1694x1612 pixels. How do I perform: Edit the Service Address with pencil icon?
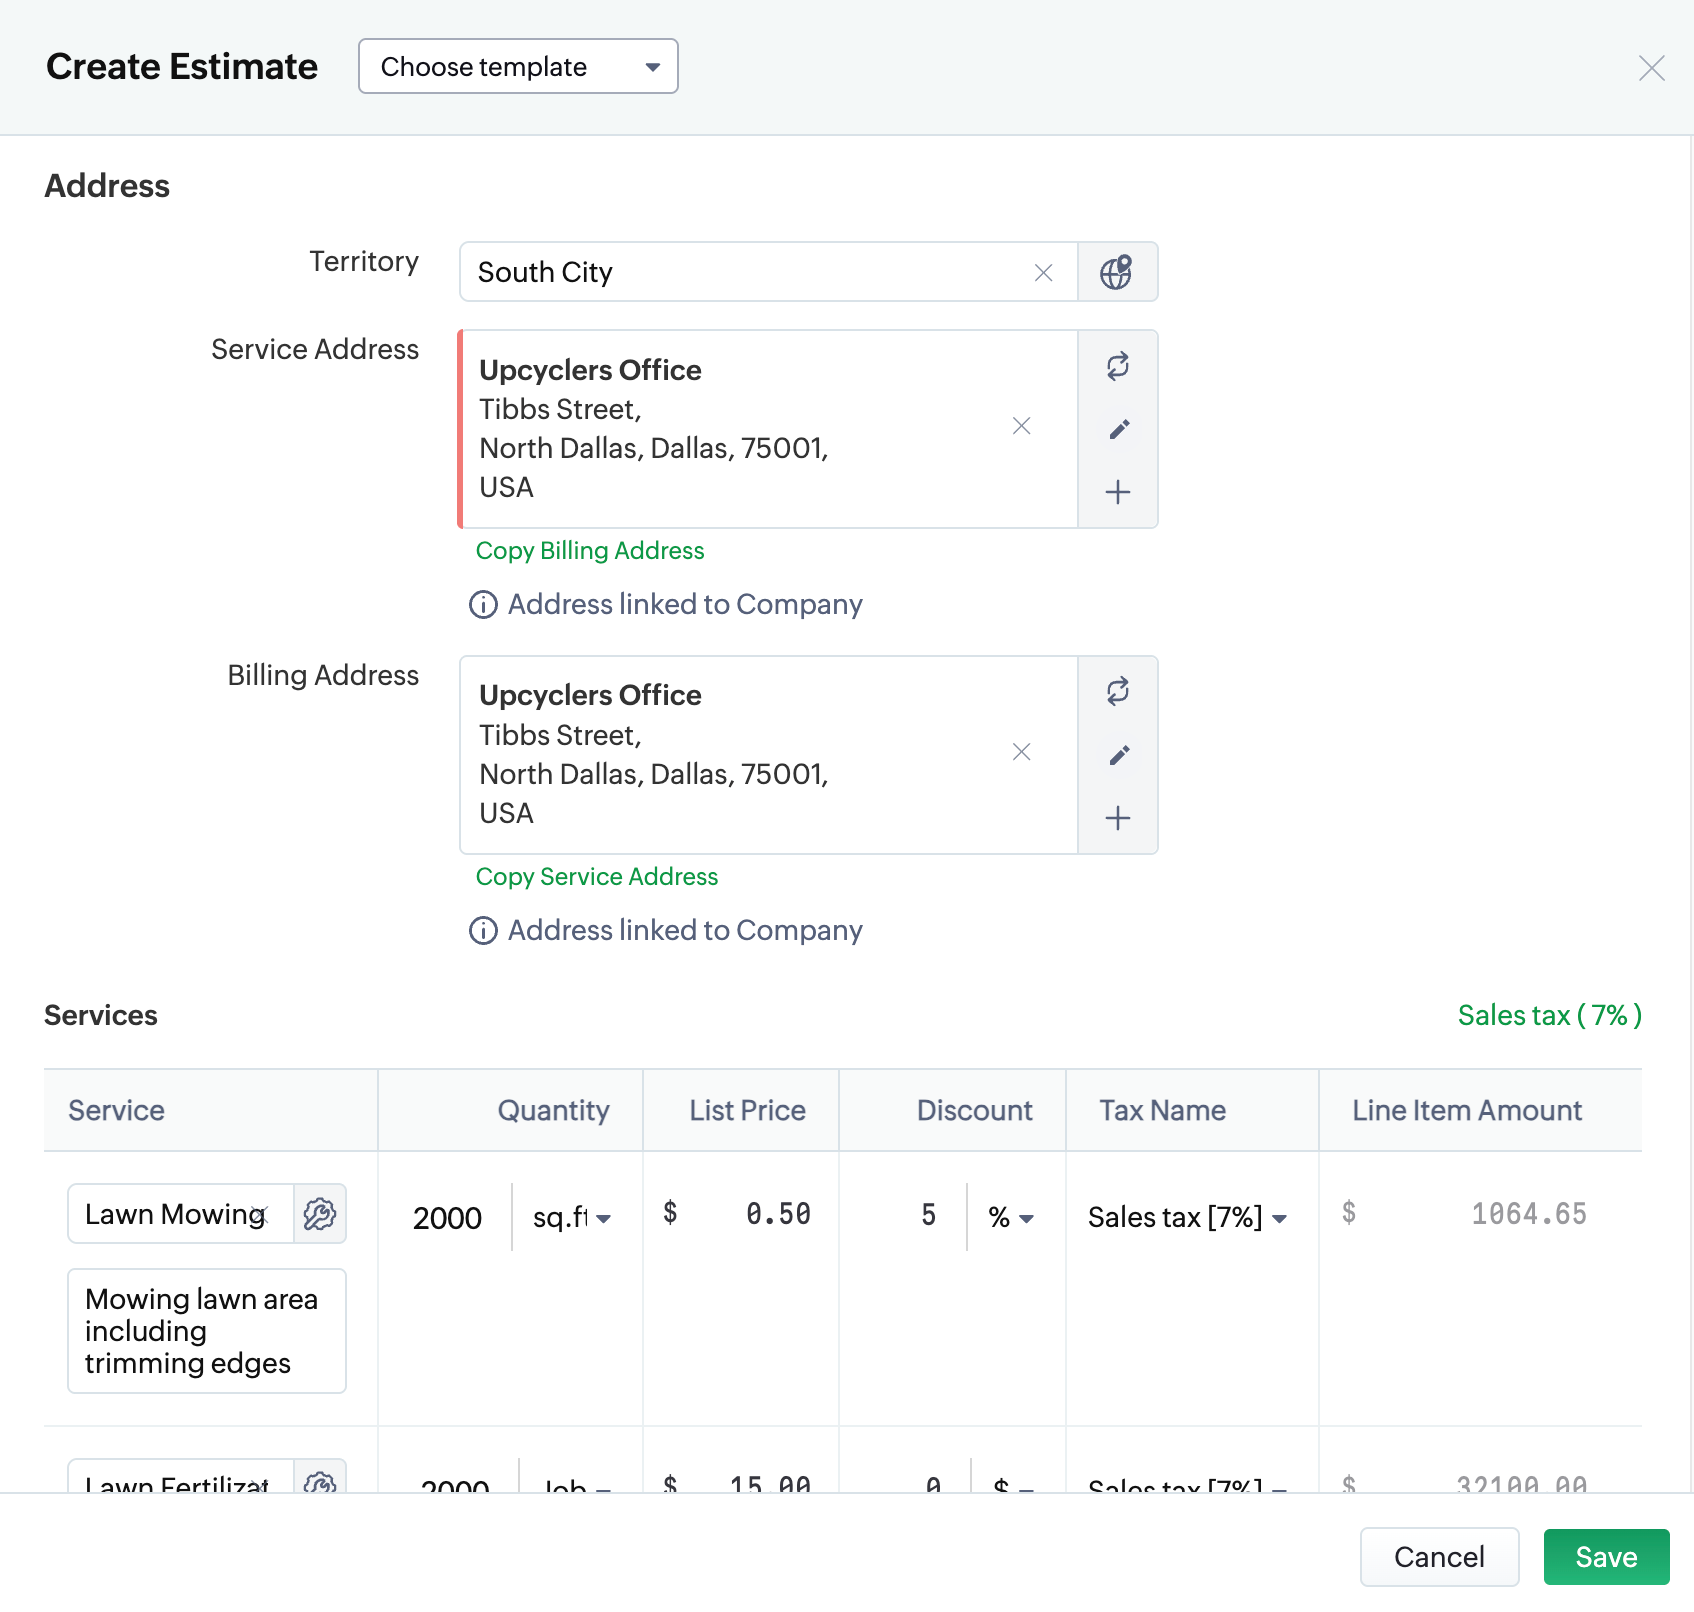[1118, 429]
